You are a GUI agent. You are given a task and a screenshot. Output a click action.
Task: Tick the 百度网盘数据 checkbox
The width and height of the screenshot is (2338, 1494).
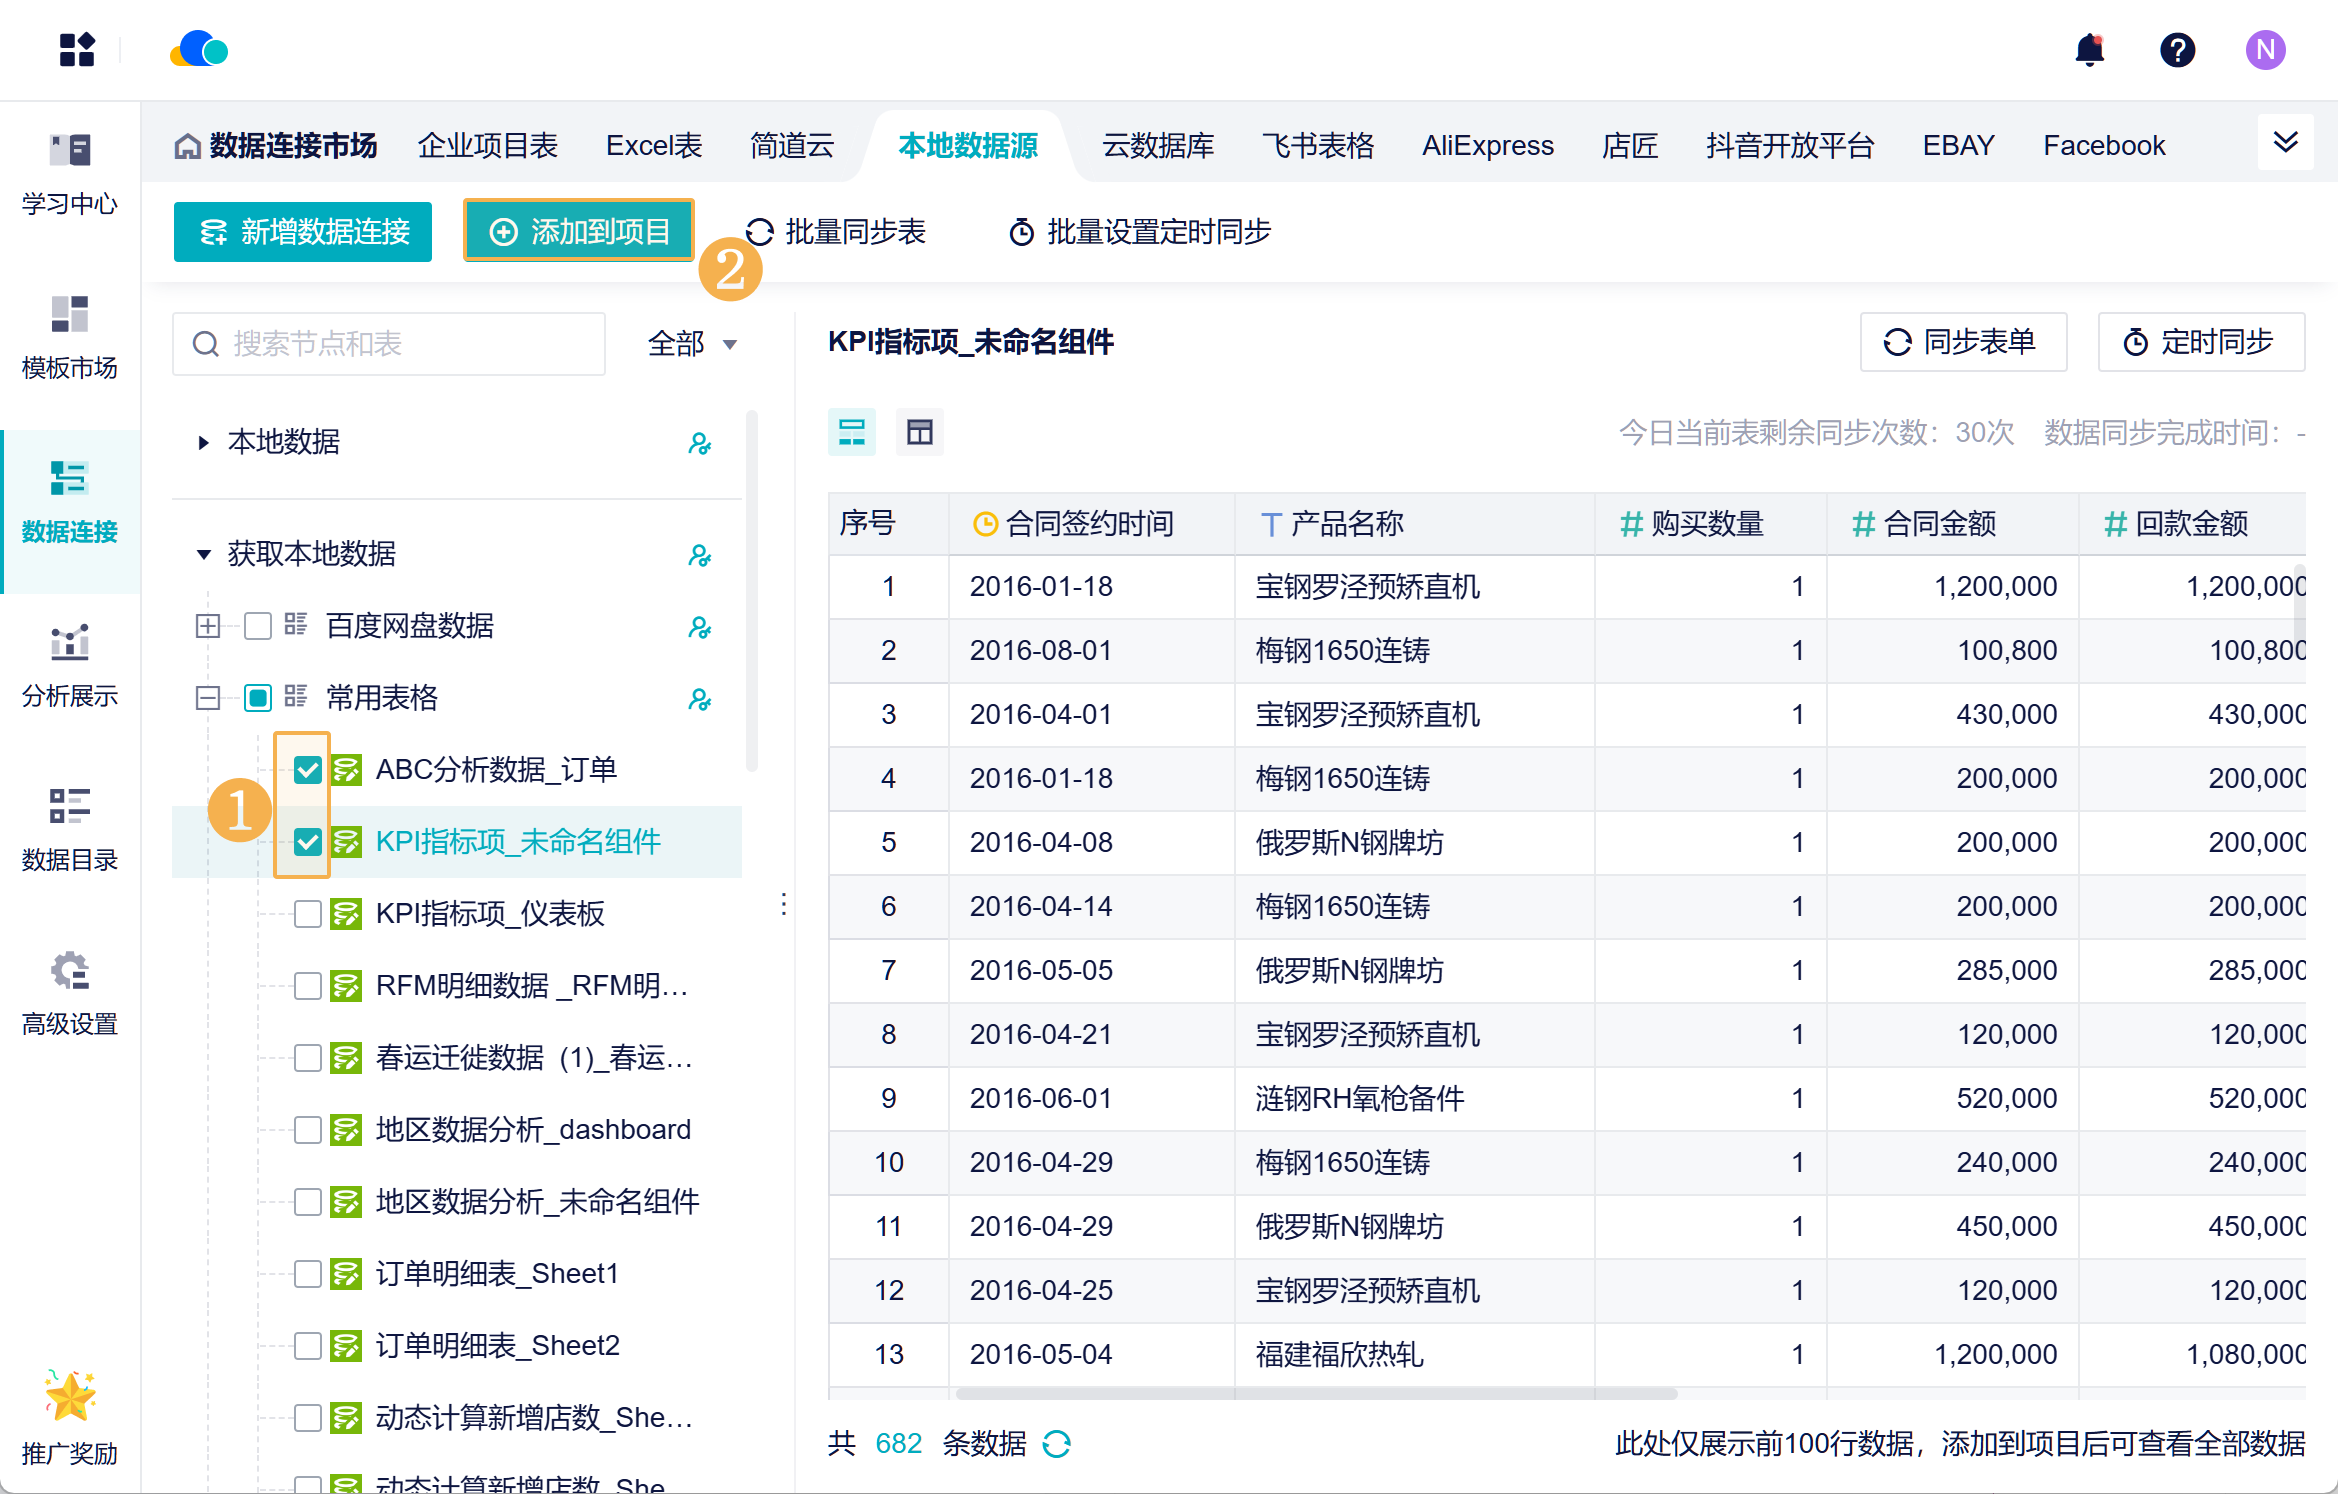(258, 626)
